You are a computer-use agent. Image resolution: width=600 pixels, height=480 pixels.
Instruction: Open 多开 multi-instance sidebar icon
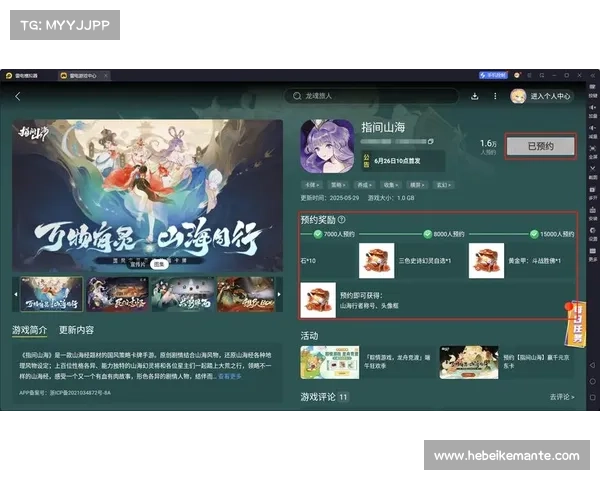point(592,193)
